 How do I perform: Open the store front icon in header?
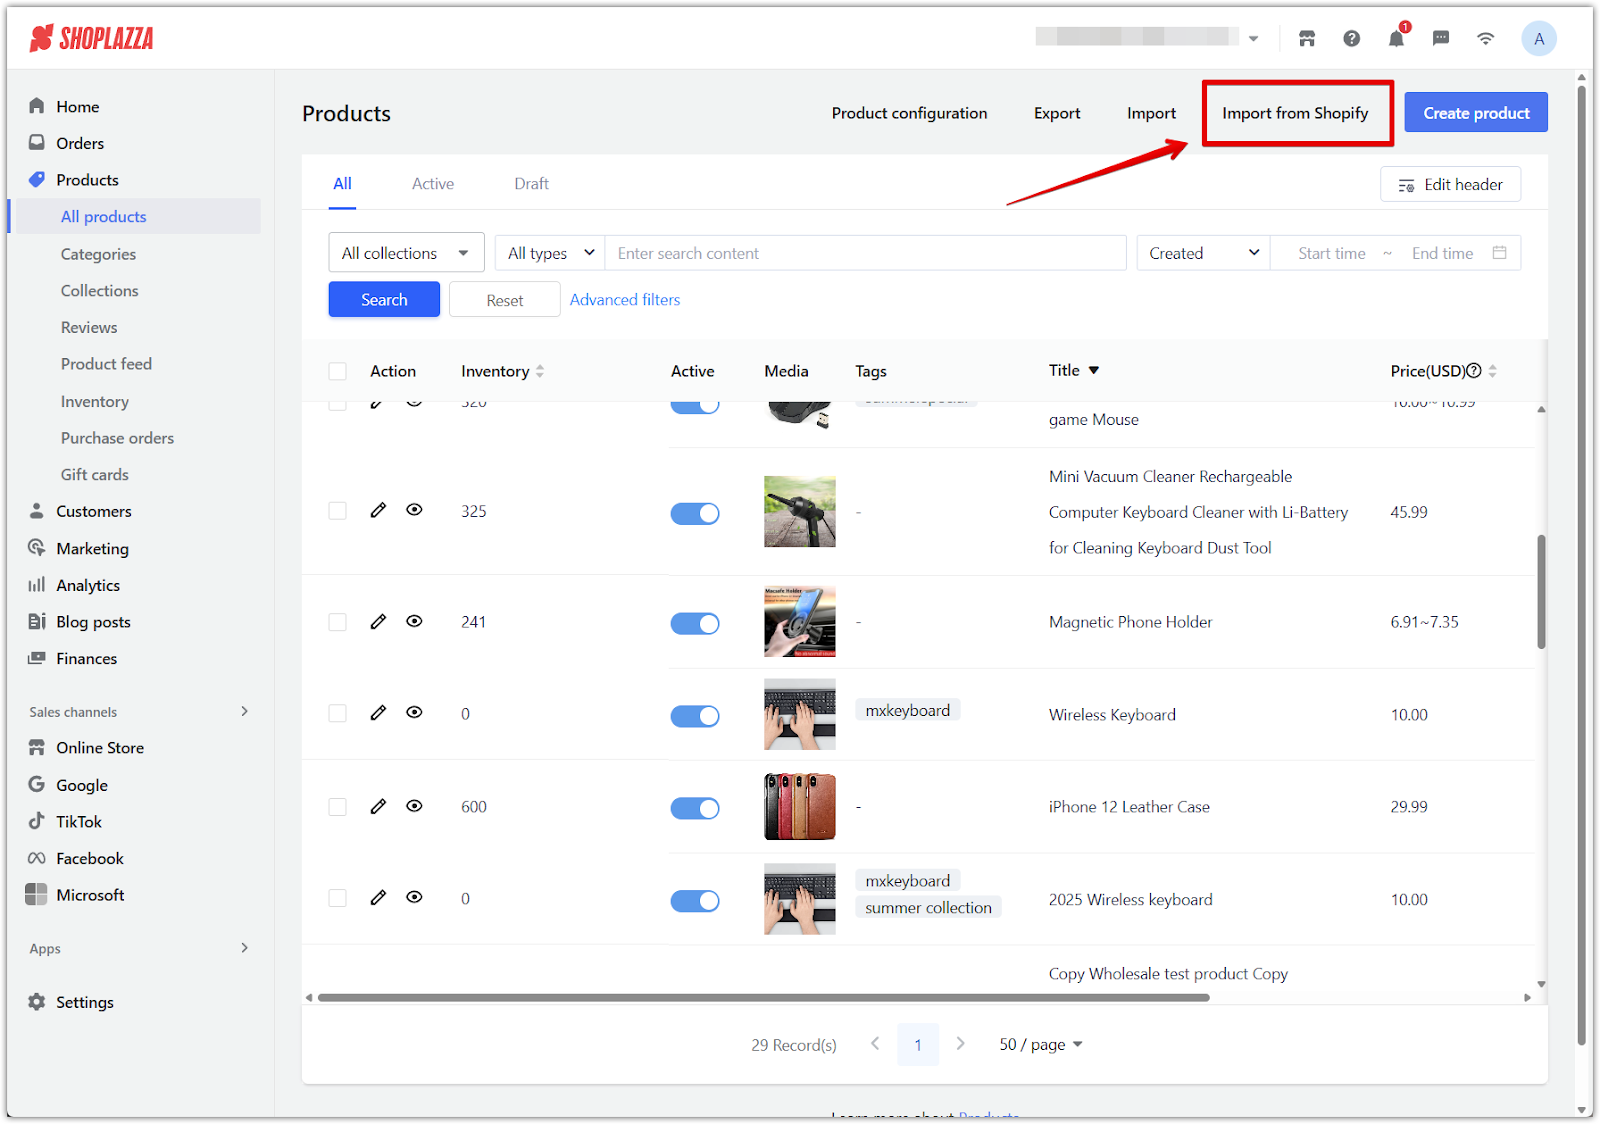pos(1307,39)
